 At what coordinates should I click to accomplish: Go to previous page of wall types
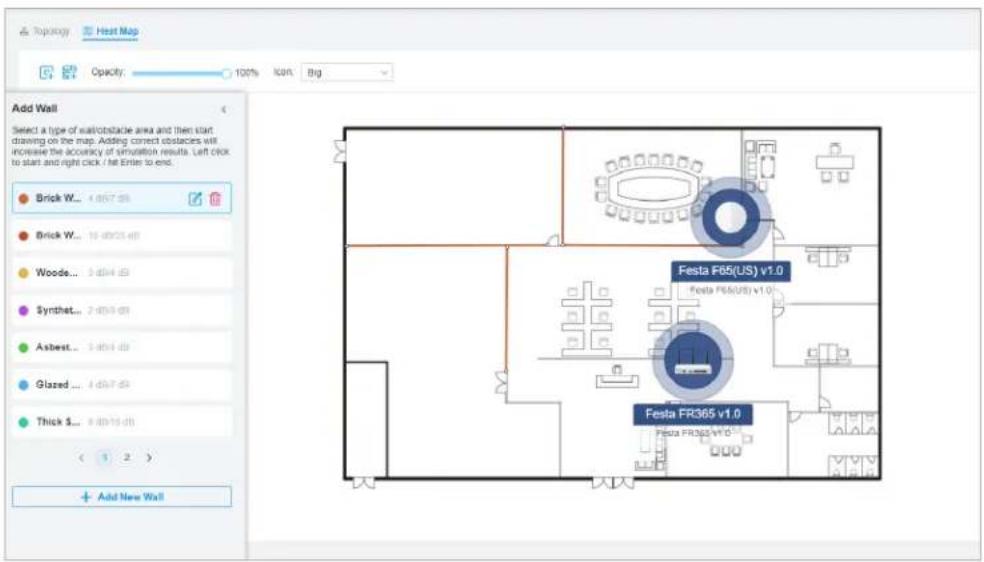82,458
